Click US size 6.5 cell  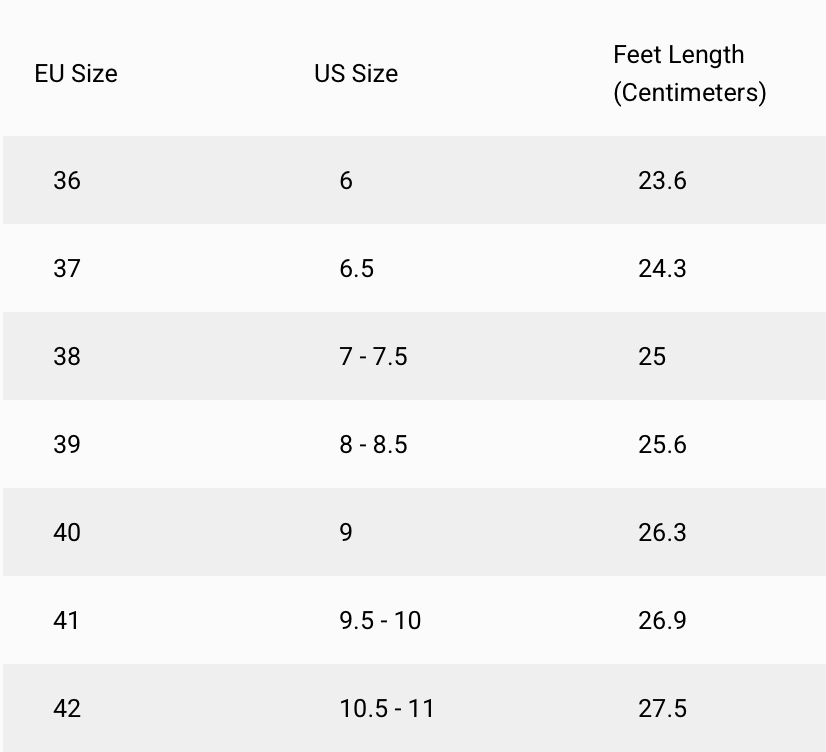pos(356,269)
